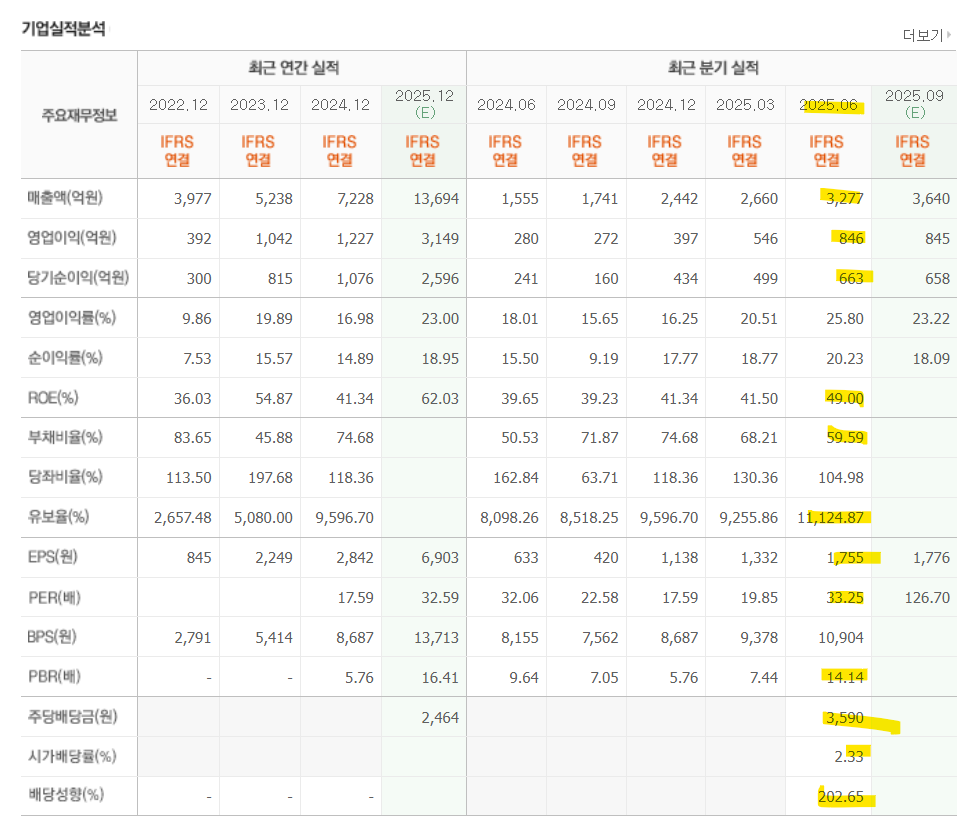
Task: Click the highlighted 2025.06 column header
Action: click(x=828, y=105)
